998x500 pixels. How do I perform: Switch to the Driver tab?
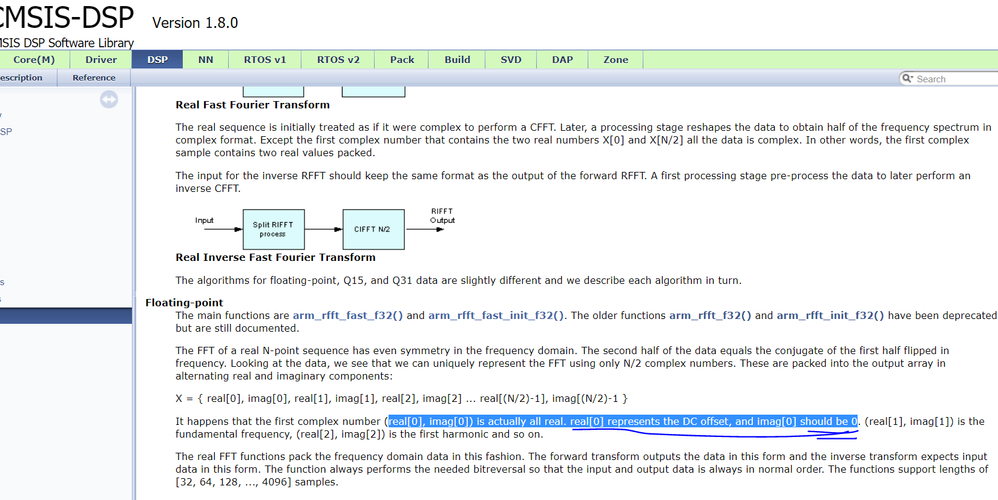[x=101, y=60]
